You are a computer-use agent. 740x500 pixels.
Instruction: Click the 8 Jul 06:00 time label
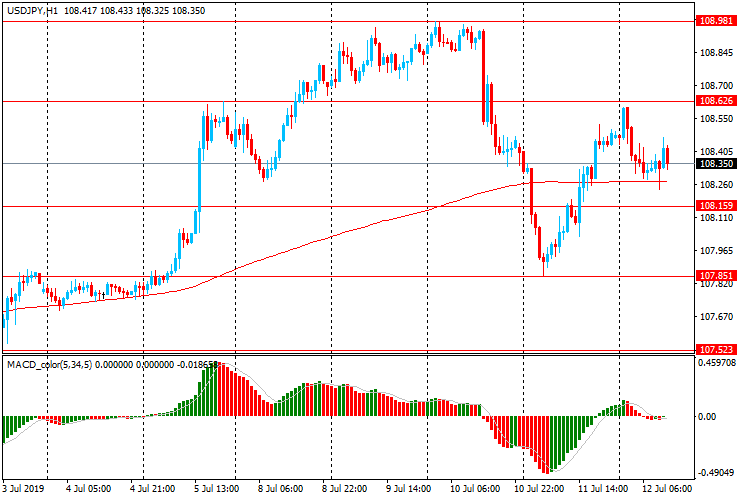pyautogui.click(x=280, y=488)
